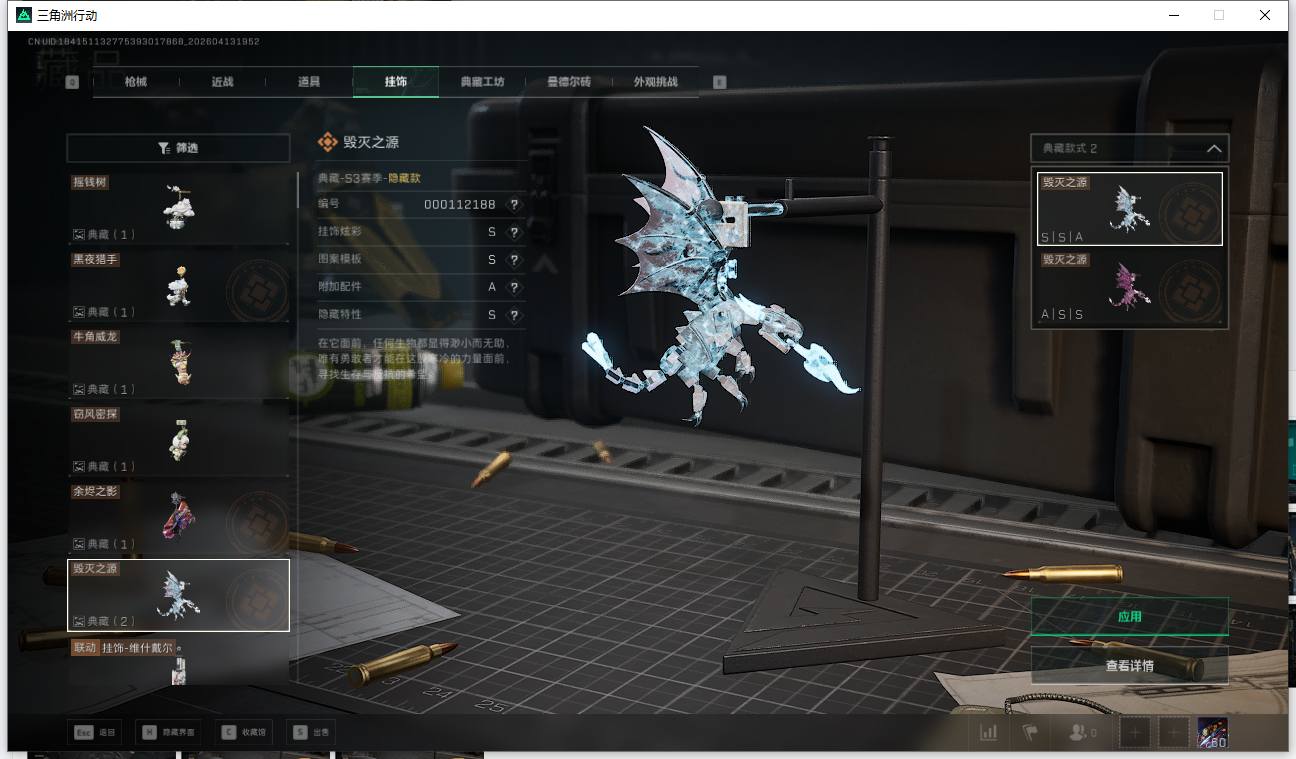
Task: Click the player avatar in bottom-right corner
Action: tap(1212, 733)
